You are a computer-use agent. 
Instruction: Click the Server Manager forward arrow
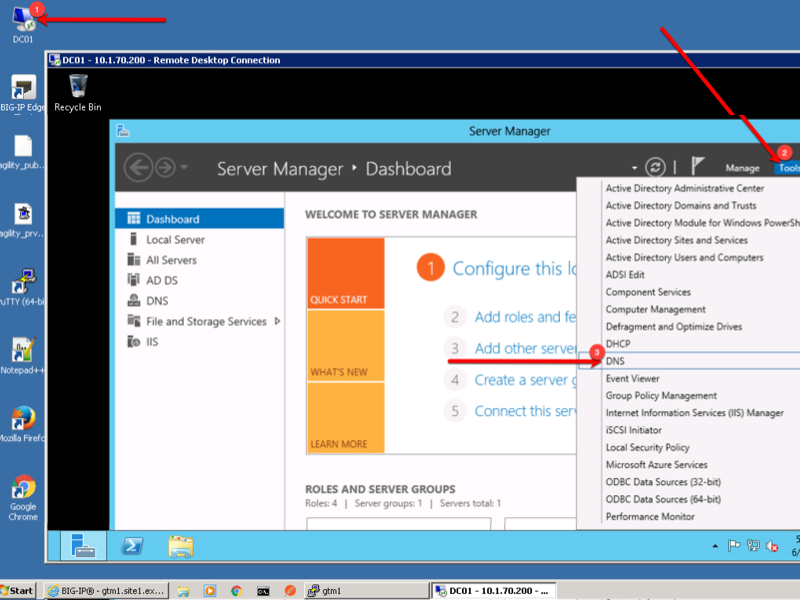tap(165, 167)
